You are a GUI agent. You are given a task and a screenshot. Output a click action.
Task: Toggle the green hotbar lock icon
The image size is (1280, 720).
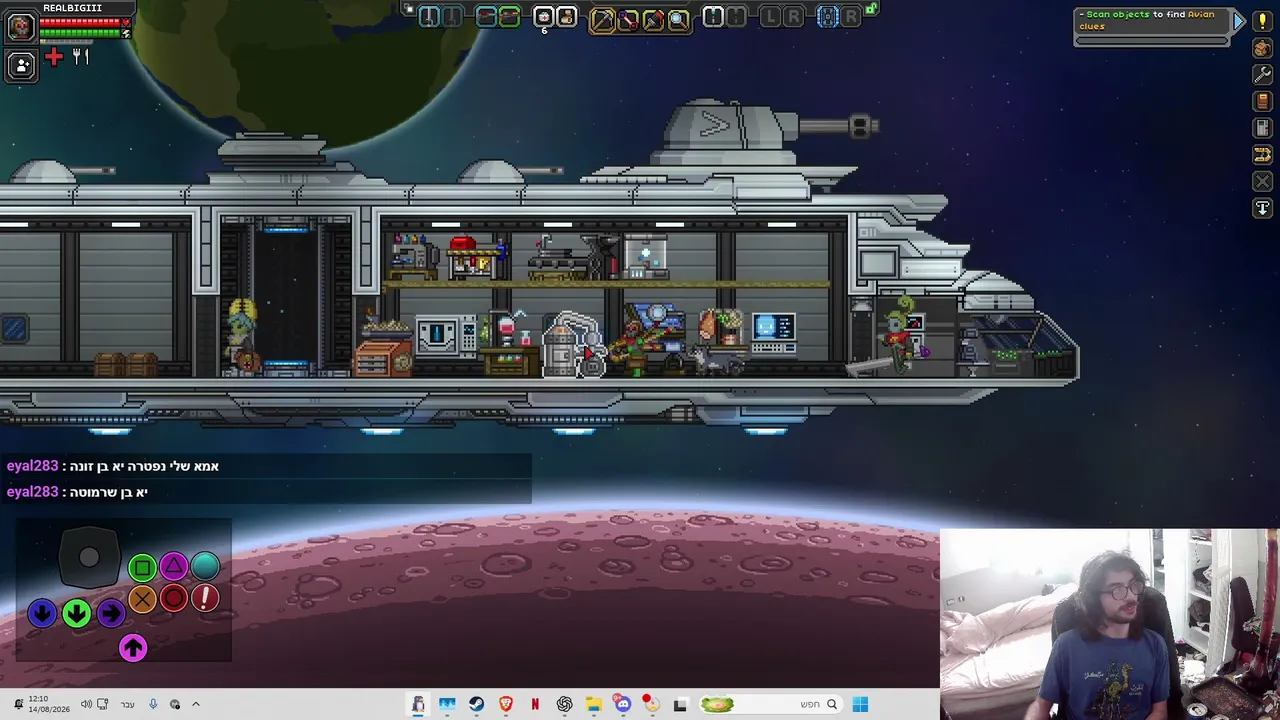(871, 10)
